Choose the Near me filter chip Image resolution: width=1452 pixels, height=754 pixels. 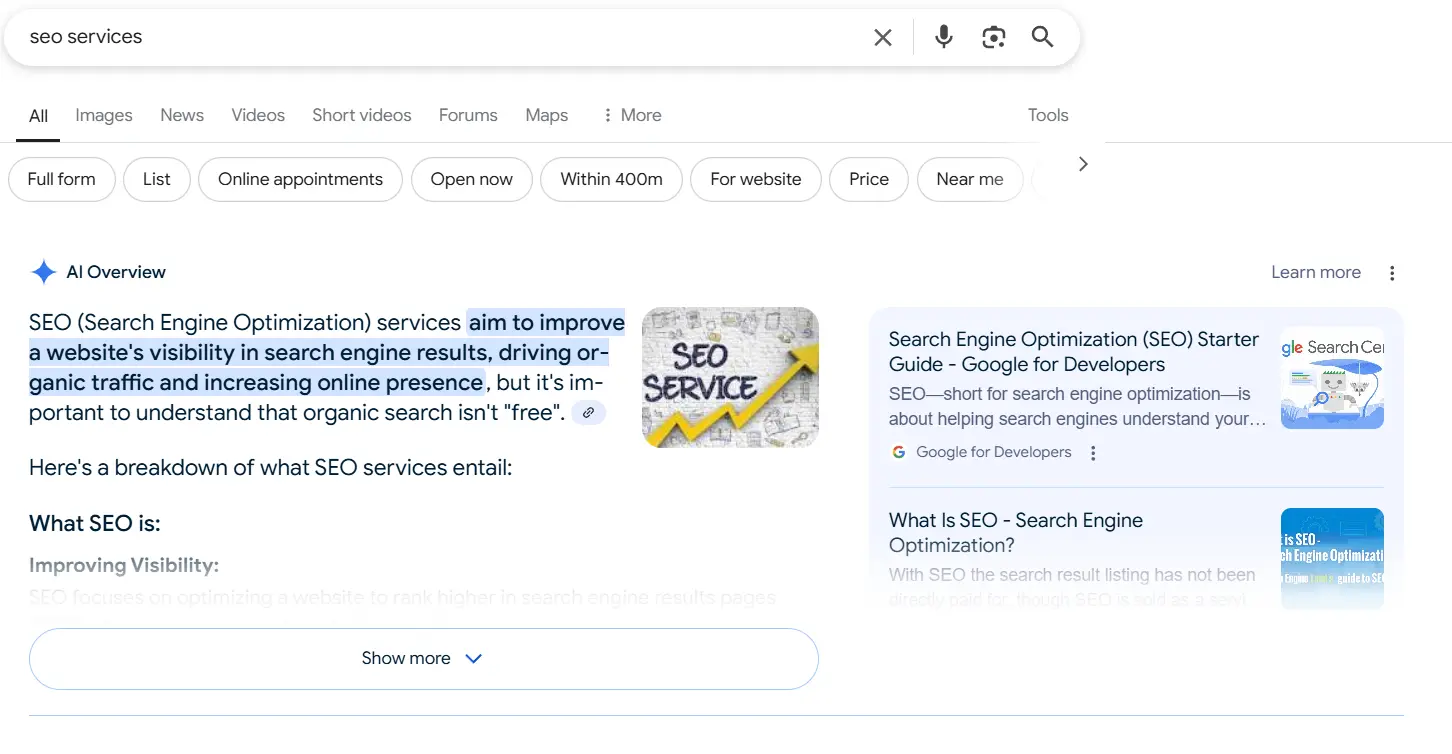(x=970, y=180)
